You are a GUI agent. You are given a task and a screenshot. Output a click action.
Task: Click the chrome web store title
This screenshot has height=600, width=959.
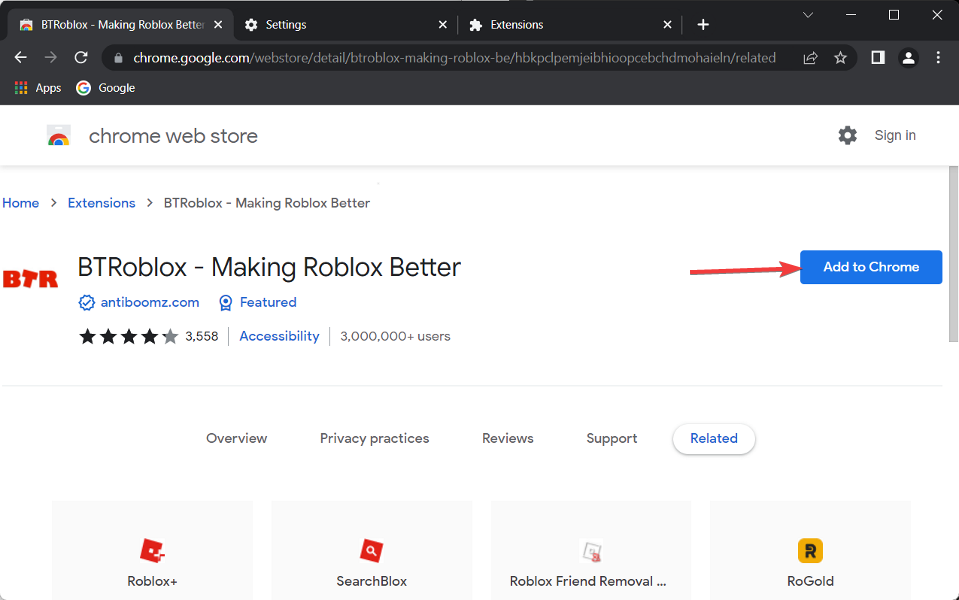[173, 136]
